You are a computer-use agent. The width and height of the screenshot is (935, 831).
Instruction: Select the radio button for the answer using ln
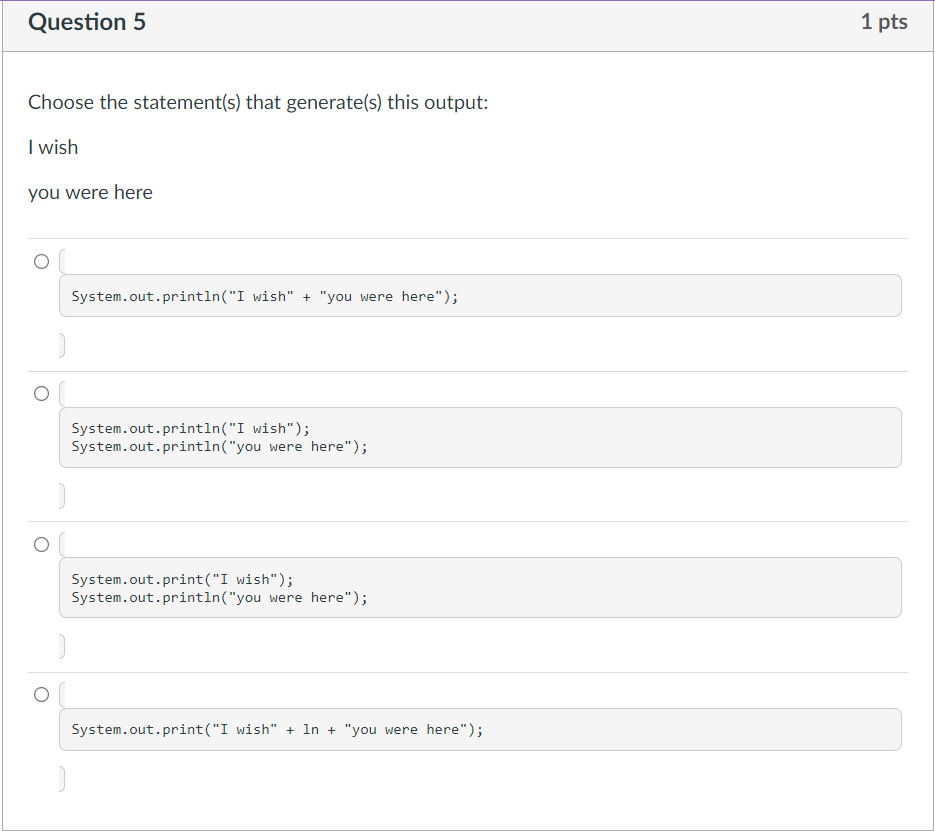41,694
